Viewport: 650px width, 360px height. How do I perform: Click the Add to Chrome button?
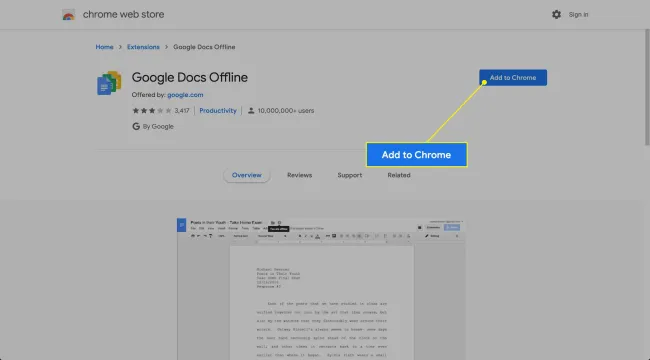point(513,78)
